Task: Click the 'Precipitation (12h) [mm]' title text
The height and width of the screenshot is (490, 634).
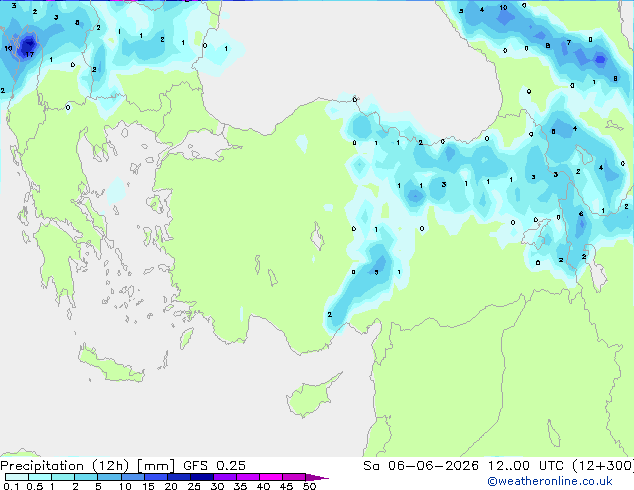Action: [x=87, y=466]
